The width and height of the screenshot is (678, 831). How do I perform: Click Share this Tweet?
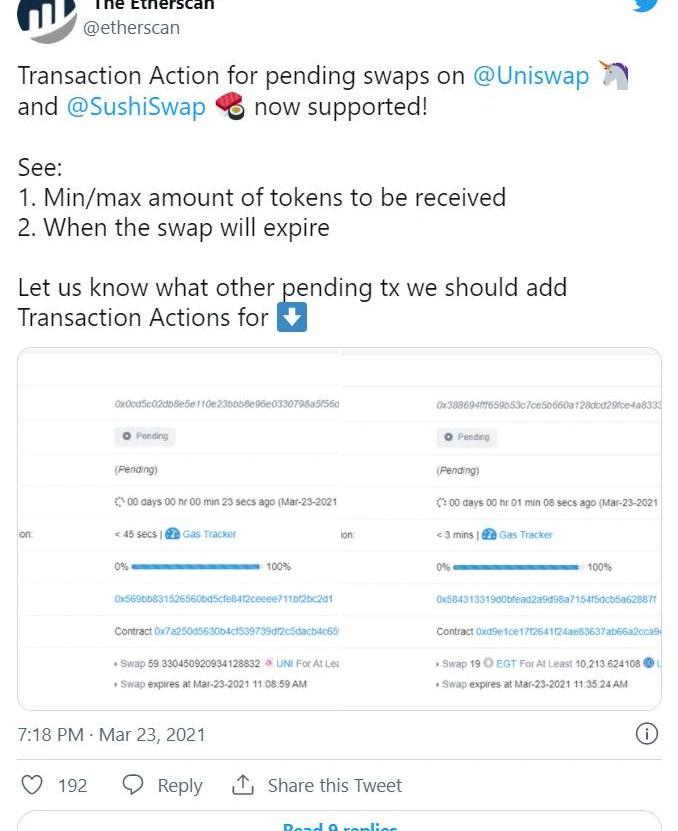click(334, 785)
